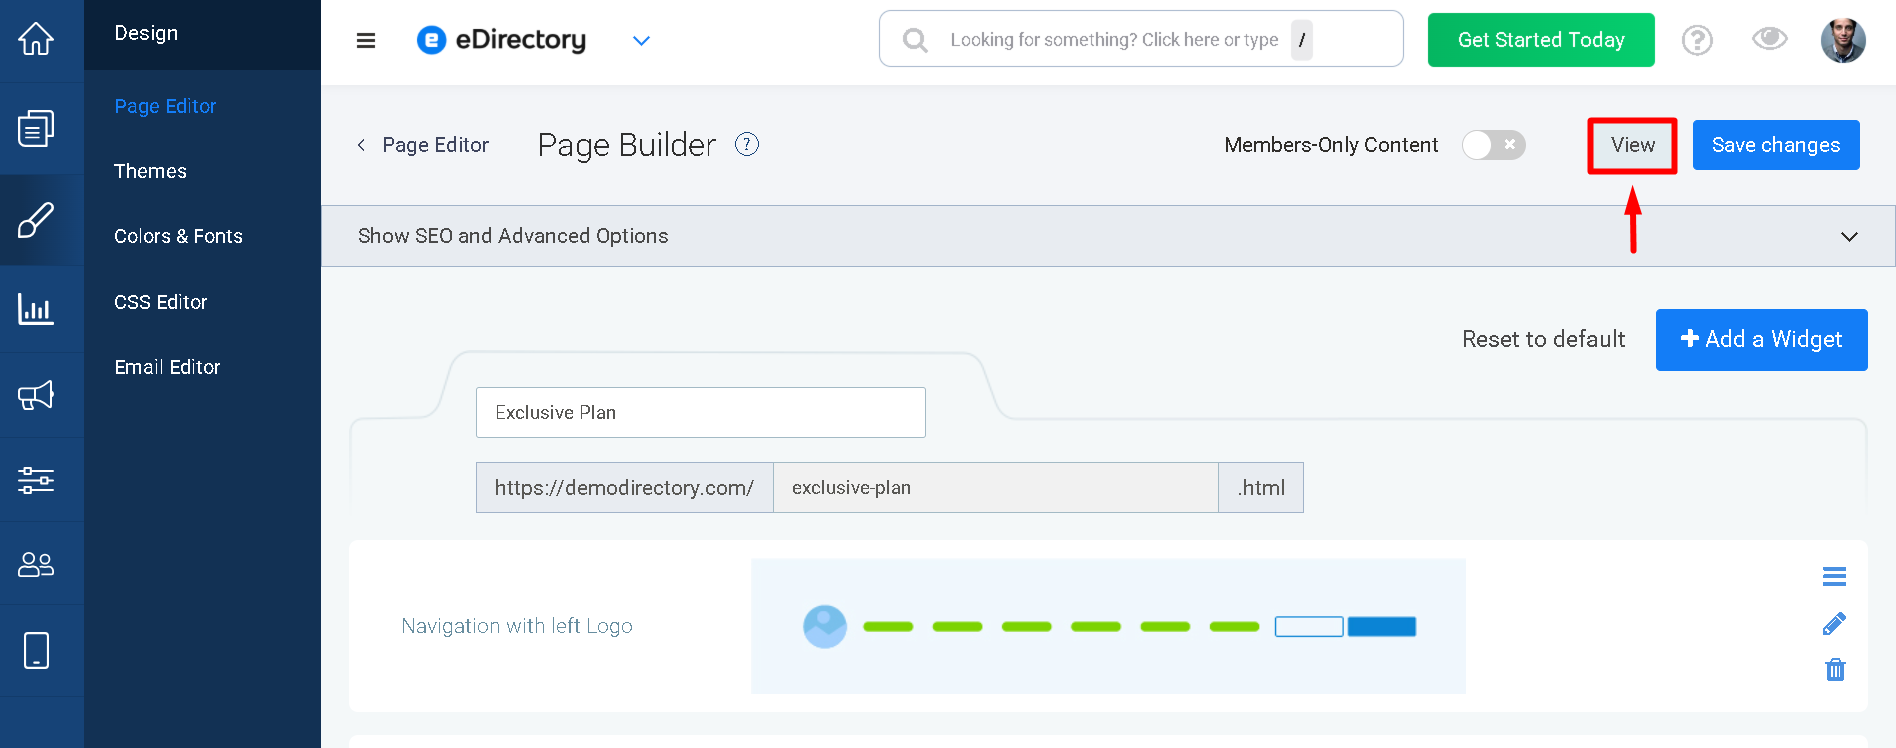Toggle the eye preview icon in header

click(1769, 39)
